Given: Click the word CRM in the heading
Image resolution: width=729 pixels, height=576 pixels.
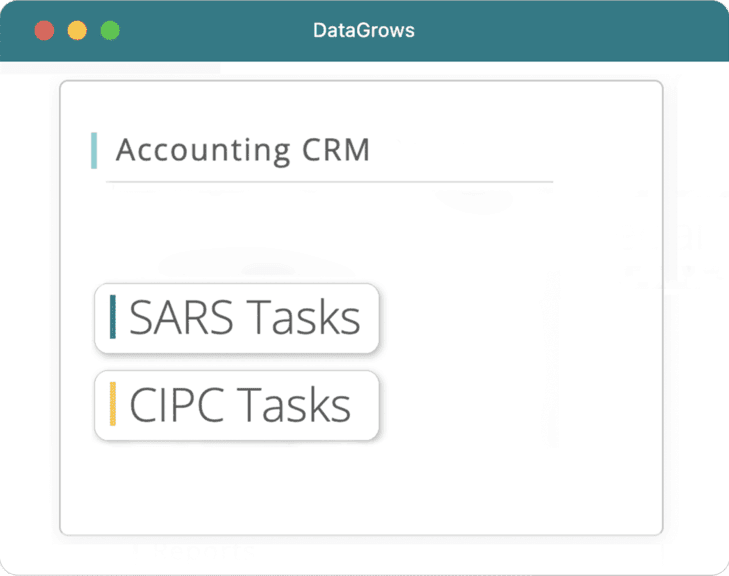Looking at the screenshot, I should (336, 150).
